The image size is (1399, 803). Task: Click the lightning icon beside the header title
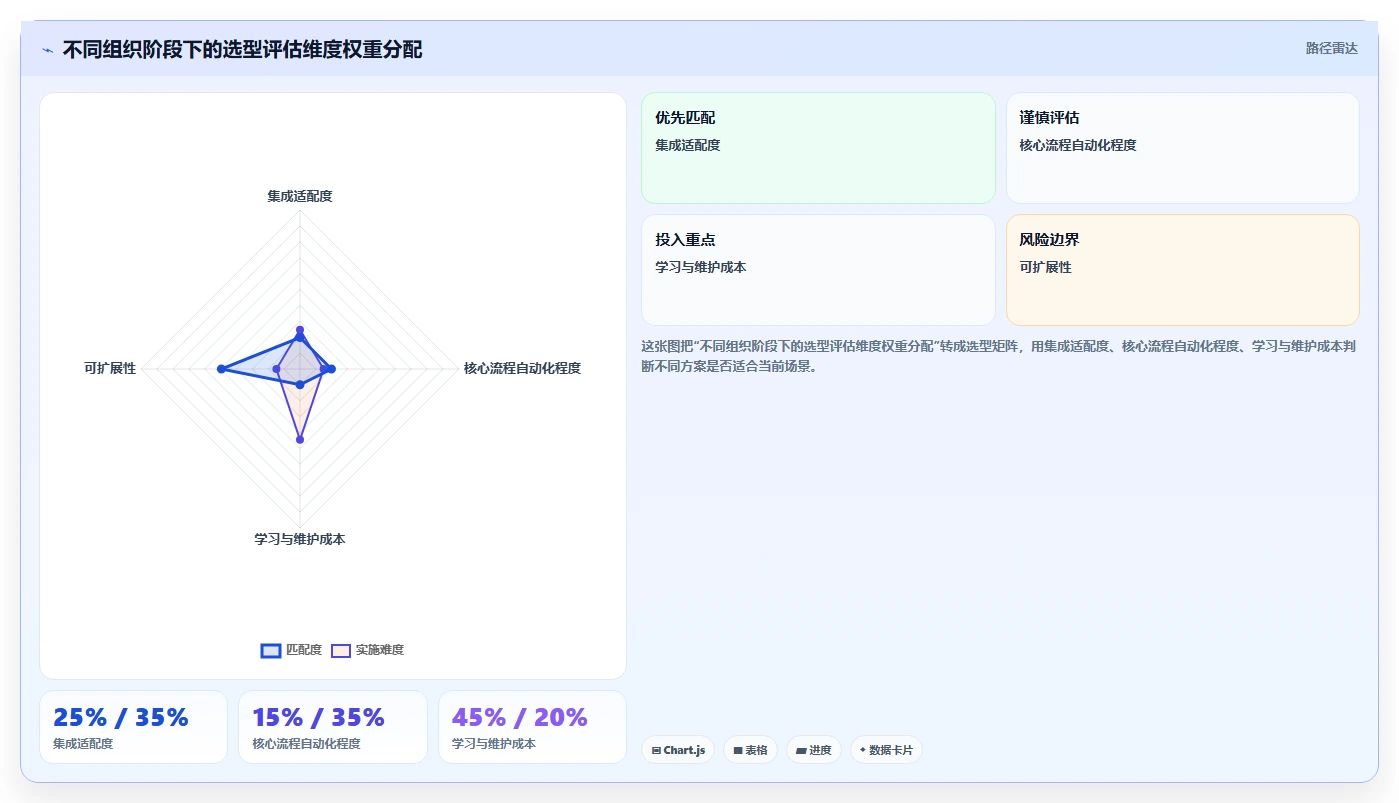[x=47, y=50]
